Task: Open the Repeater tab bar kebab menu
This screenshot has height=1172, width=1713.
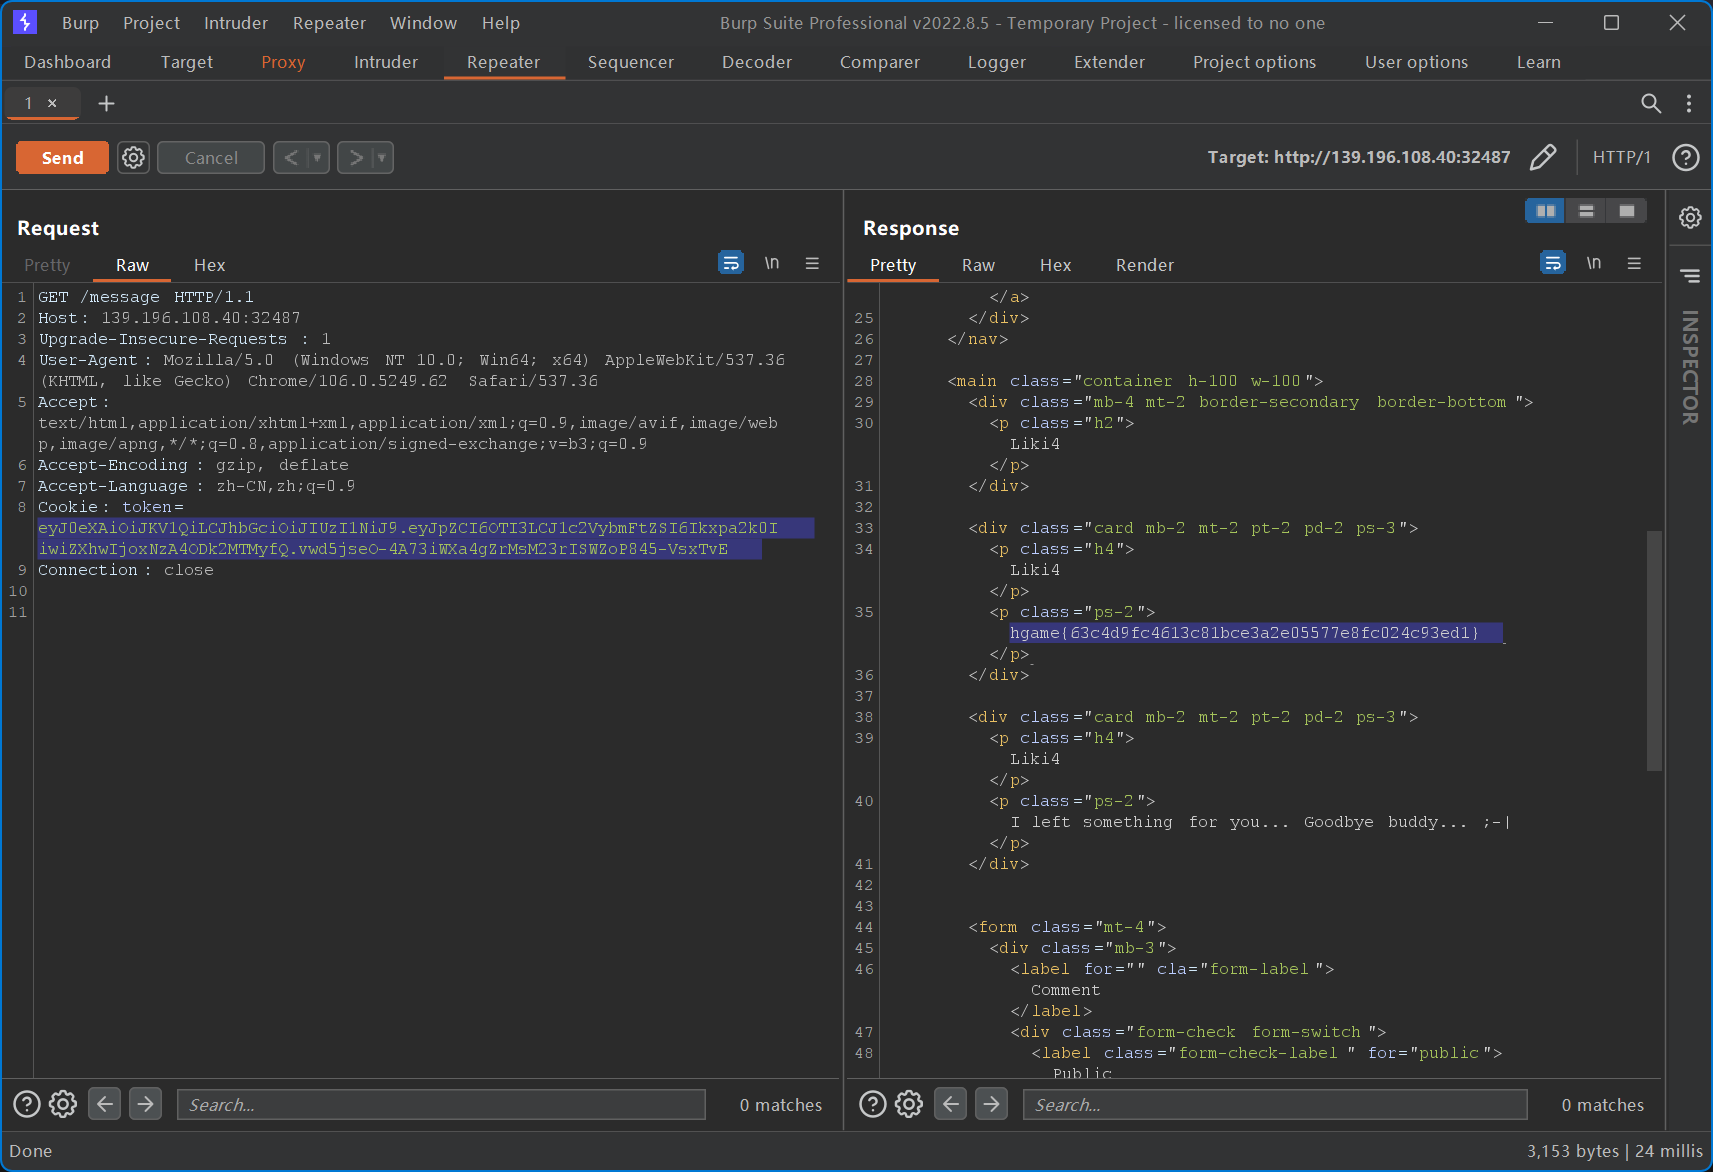Action: [1689, 103]
